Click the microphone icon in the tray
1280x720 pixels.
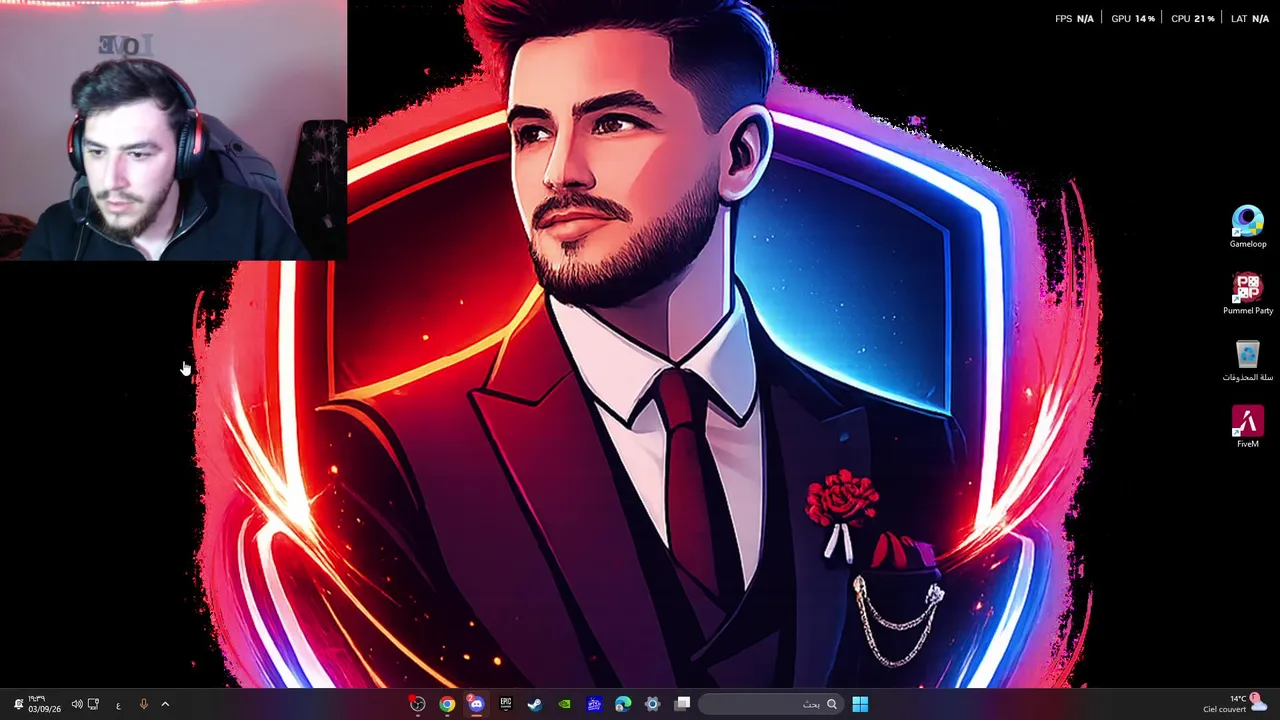tap(143, 704)
